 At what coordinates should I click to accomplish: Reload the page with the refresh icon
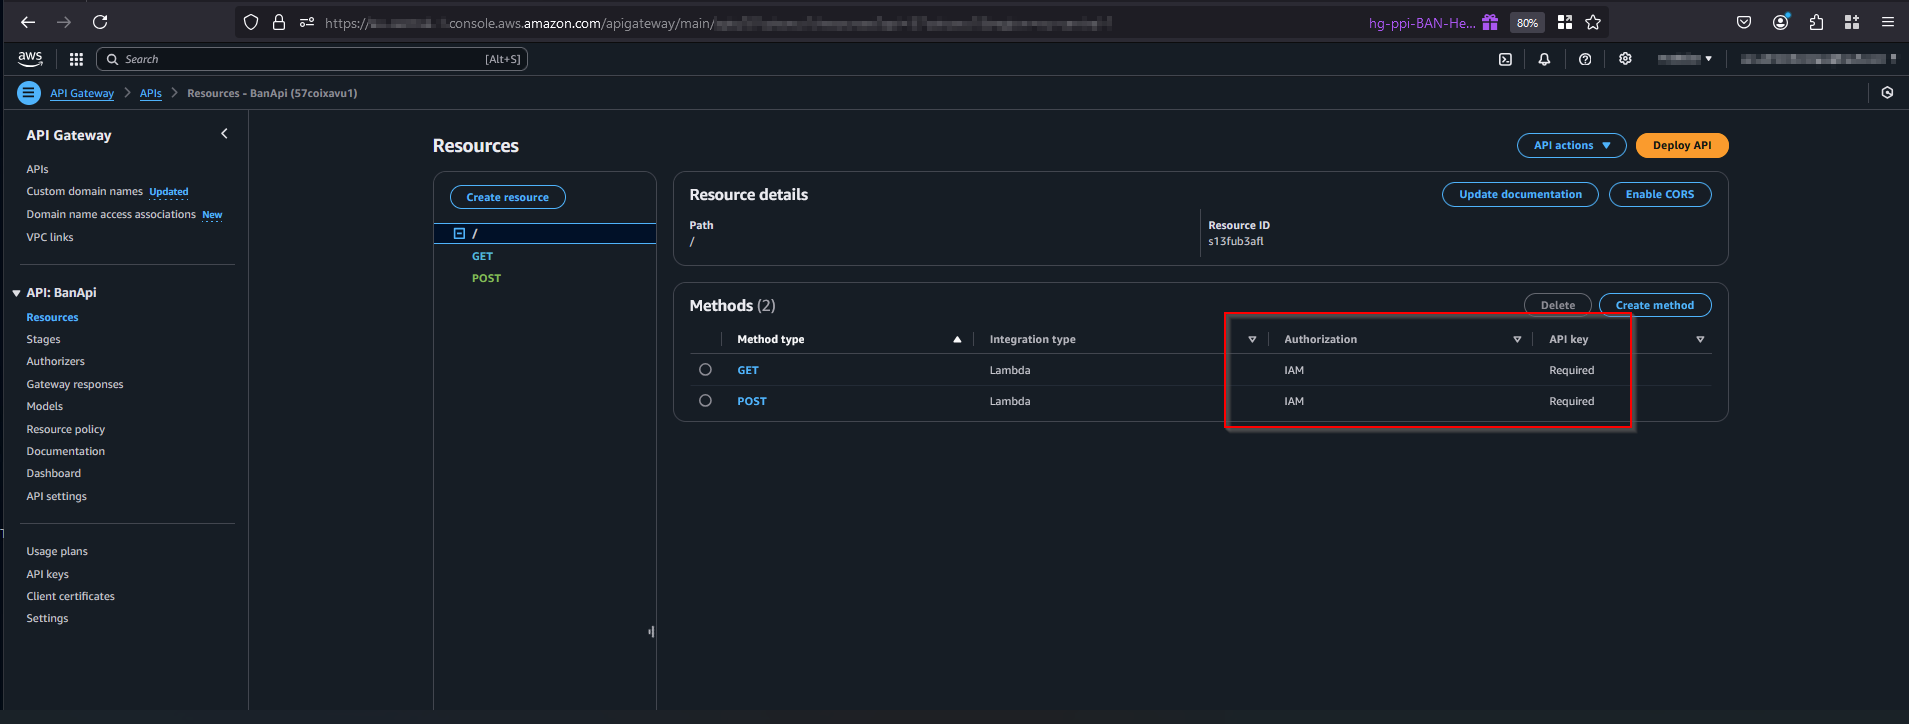point(100,22)
